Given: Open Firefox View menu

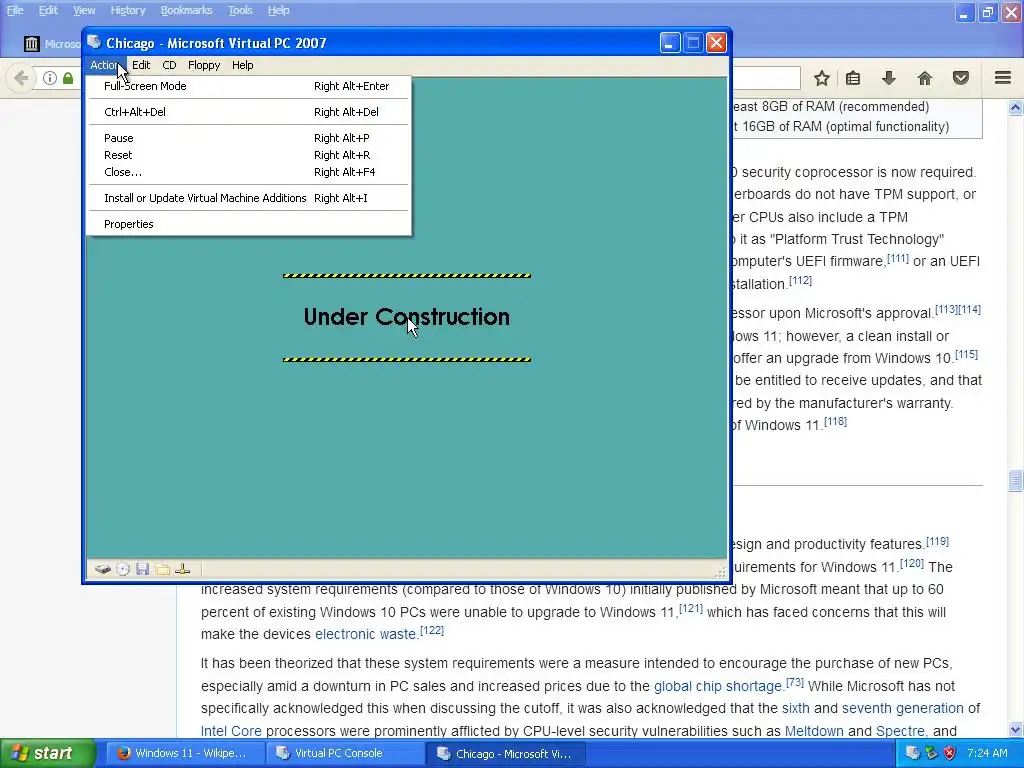Looking at the screenshot, I should click(x=84, y=10).
